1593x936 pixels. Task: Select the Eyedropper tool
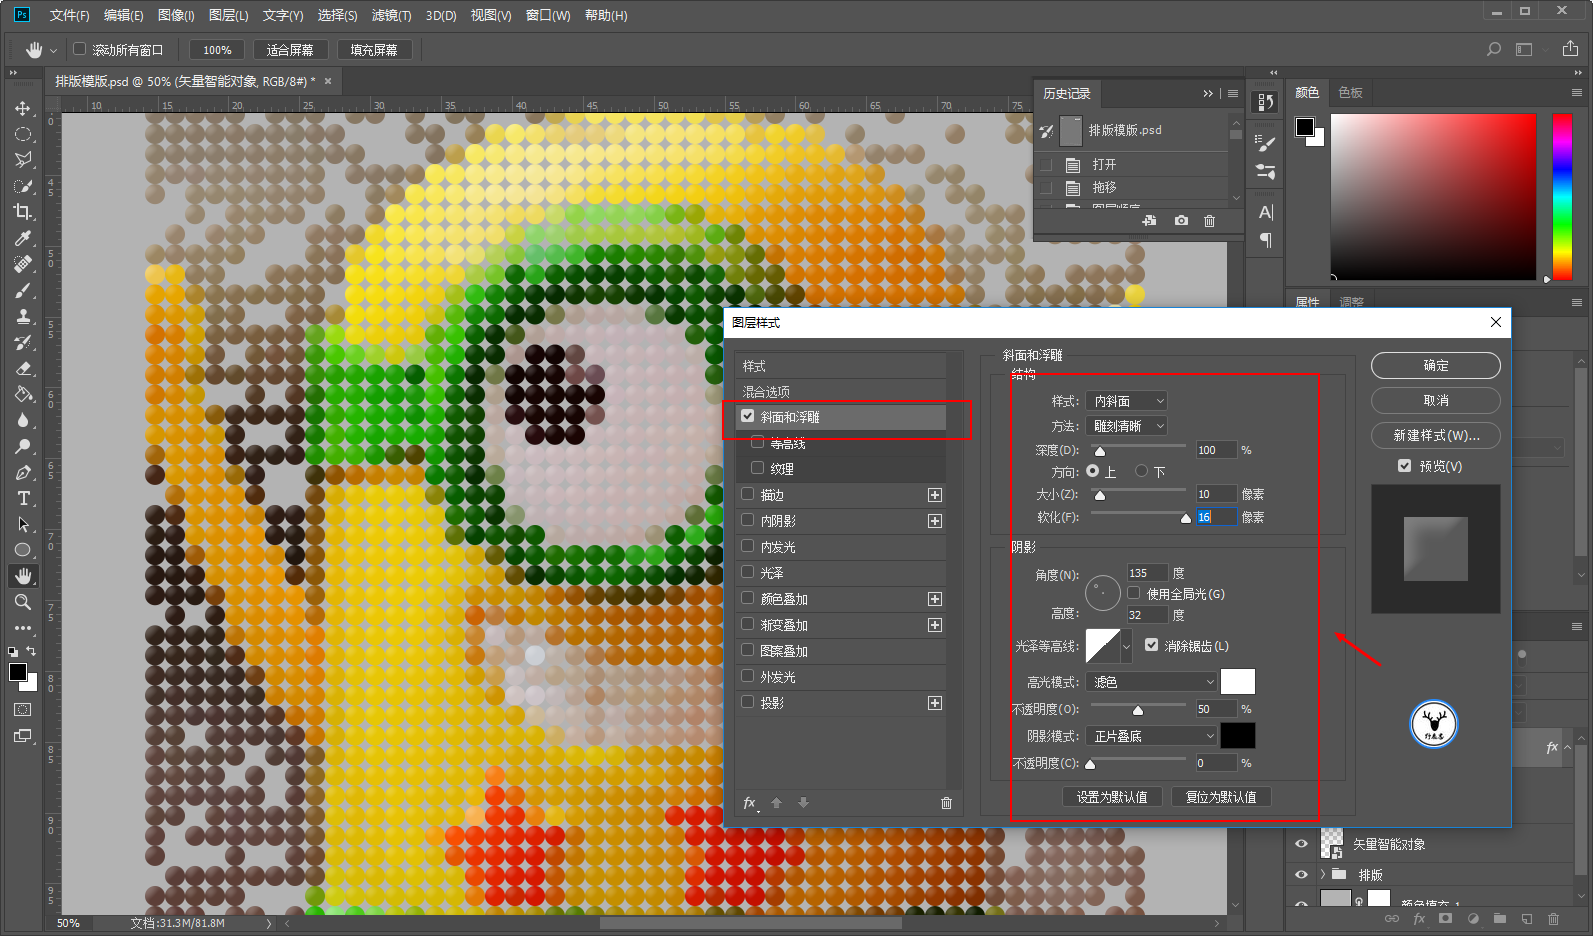pos(22,238)
